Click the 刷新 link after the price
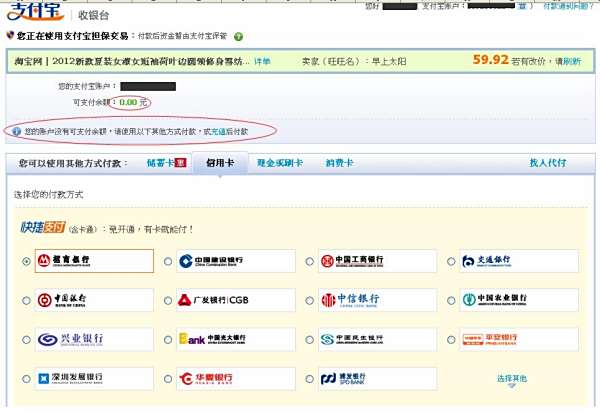The image size is (600, 411). click(x=572, y=61)
